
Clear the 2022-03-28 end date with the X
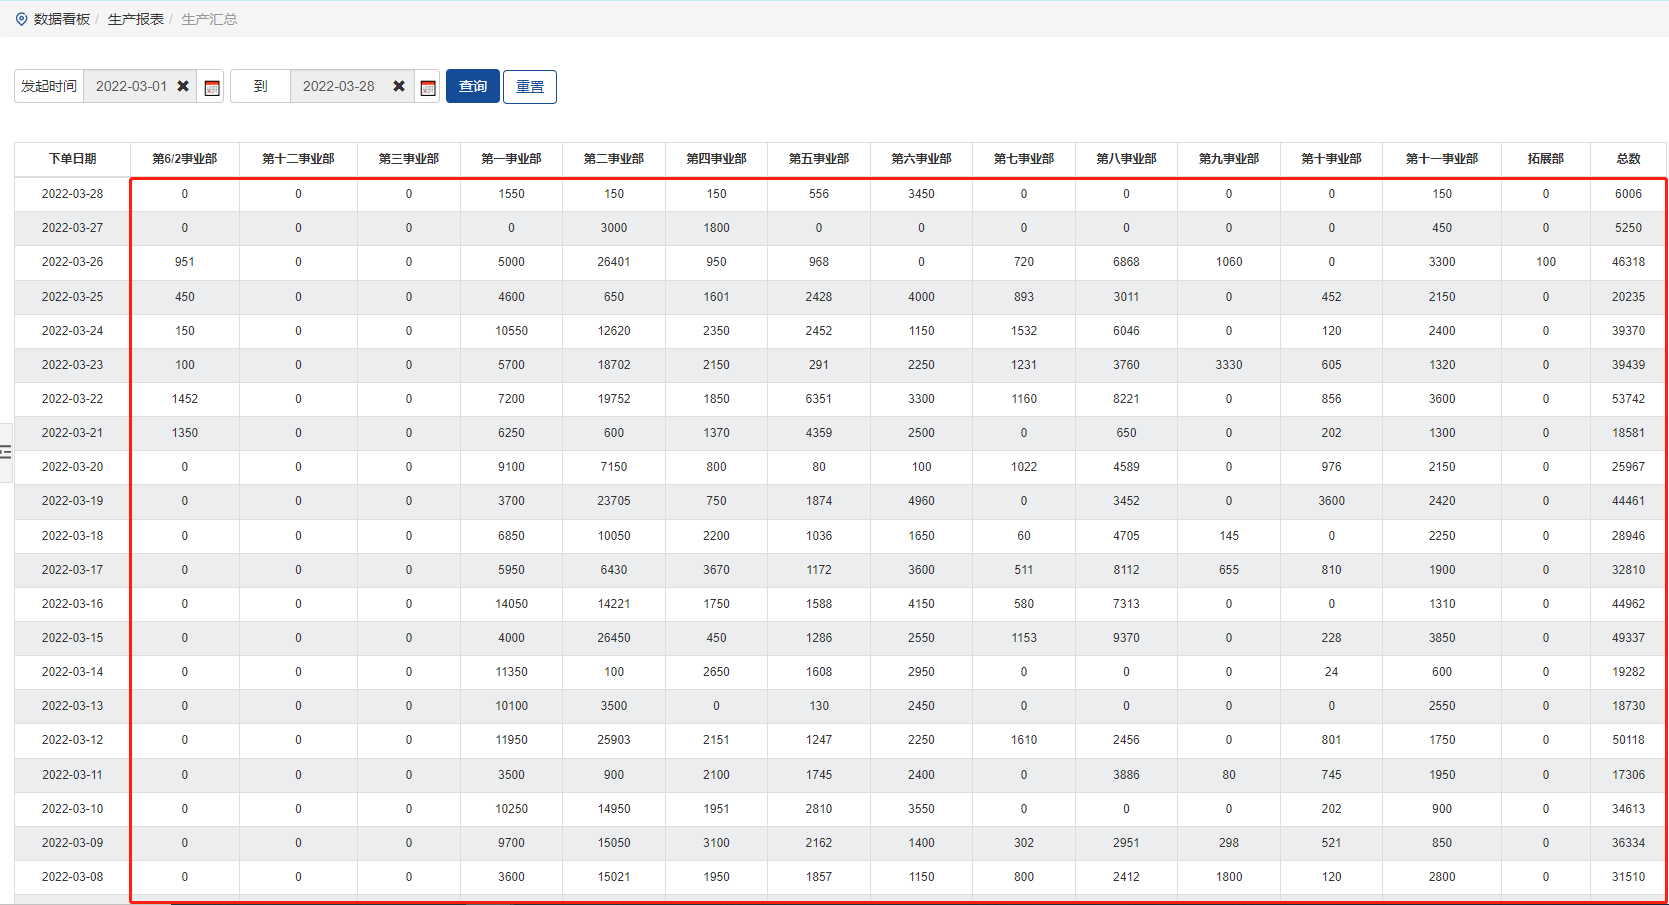pyautogui.click(x=399, y=86)
